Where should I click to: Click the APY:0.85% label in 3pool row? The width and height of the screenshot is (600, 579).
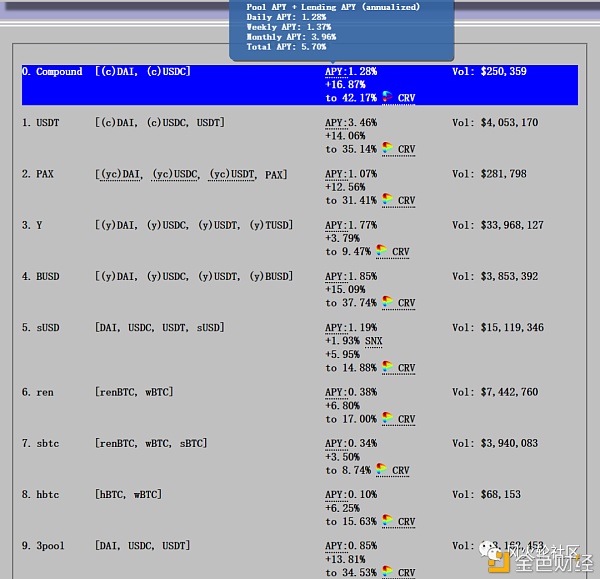[351, 546]
